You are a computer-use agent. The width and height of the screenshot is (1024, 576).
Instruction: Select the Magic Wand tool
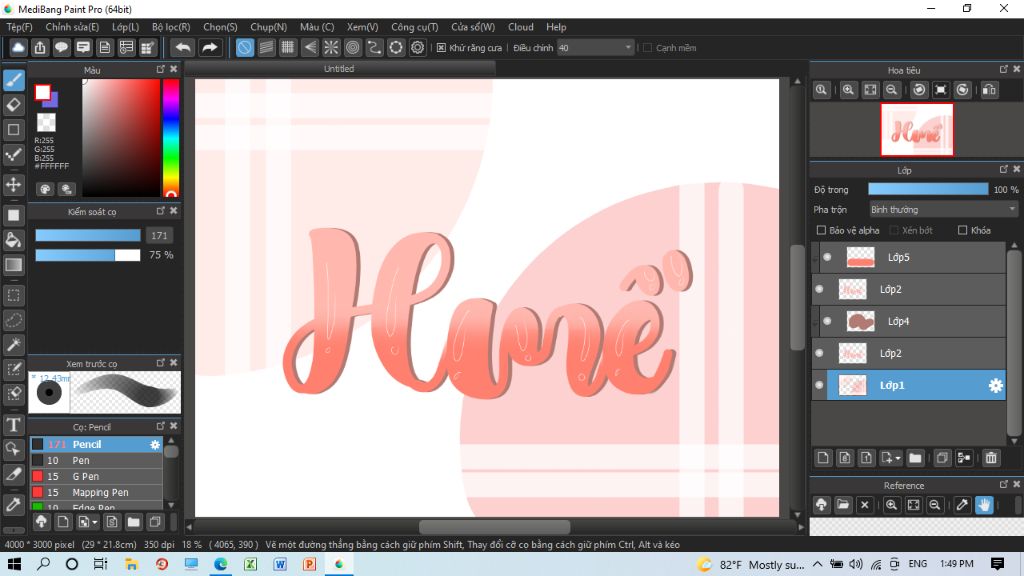click(x=14, y=345)
